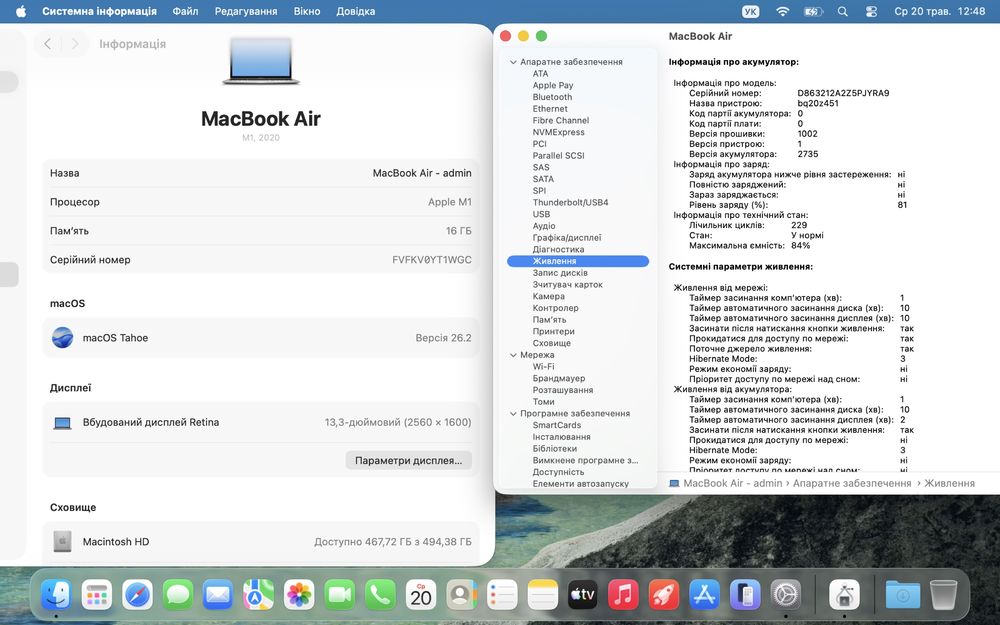Open Launchpad apps grid in Dock
This screenshot has height=625, width=1000.
pyautogui.click(x=96, y=595)
